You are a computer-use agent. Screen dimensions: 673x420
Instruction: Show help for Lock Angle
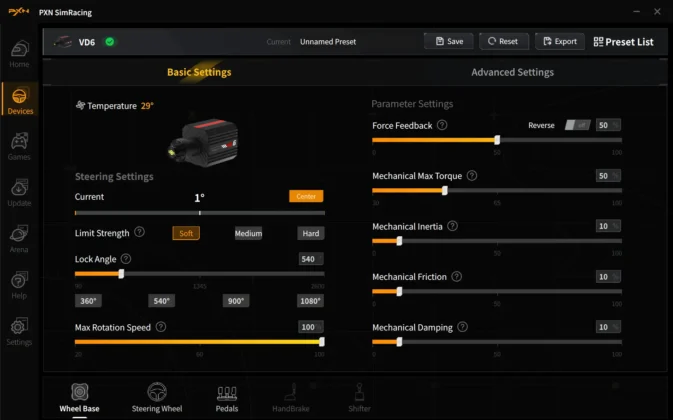click(x=126, y=259)
